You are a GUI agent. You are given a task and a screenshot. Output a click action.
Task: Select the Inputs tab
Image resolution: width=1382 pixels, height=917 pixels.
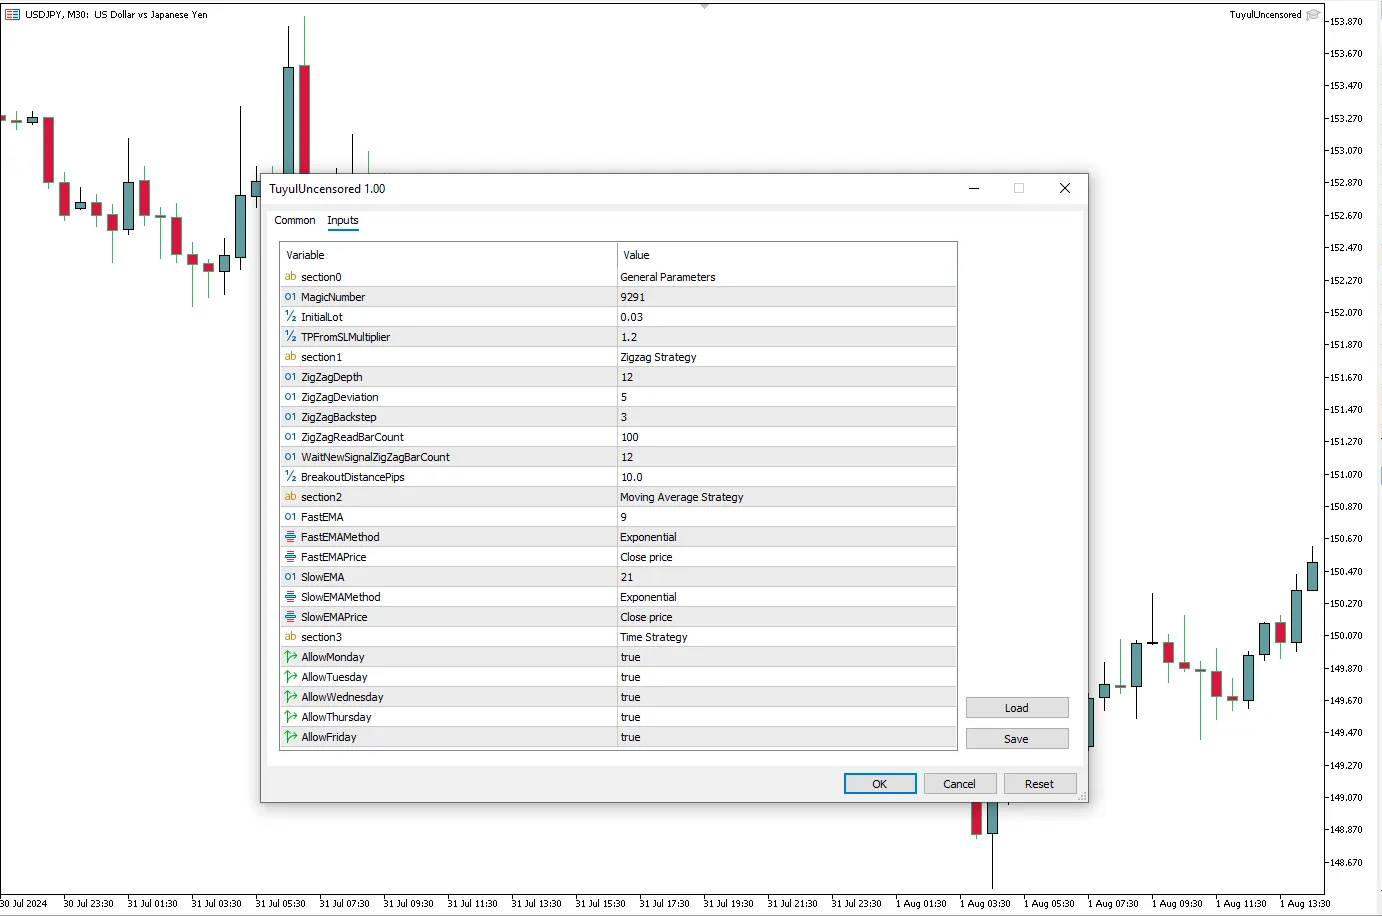coord(342,220)
